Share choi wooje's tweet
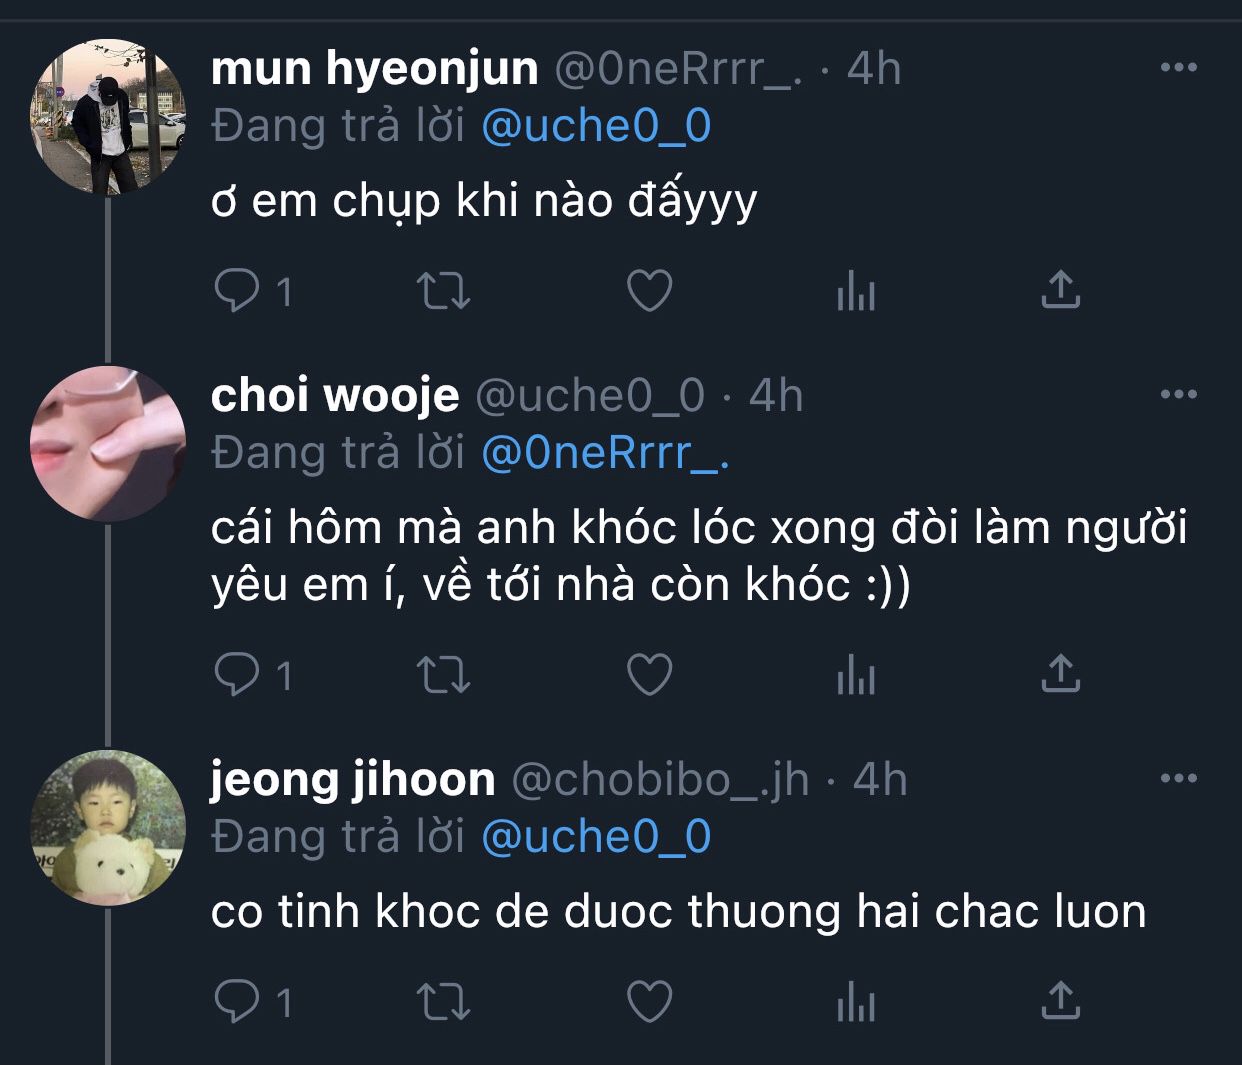Viewport: 1242px width, 1065px height. [x=1060, y=675]
